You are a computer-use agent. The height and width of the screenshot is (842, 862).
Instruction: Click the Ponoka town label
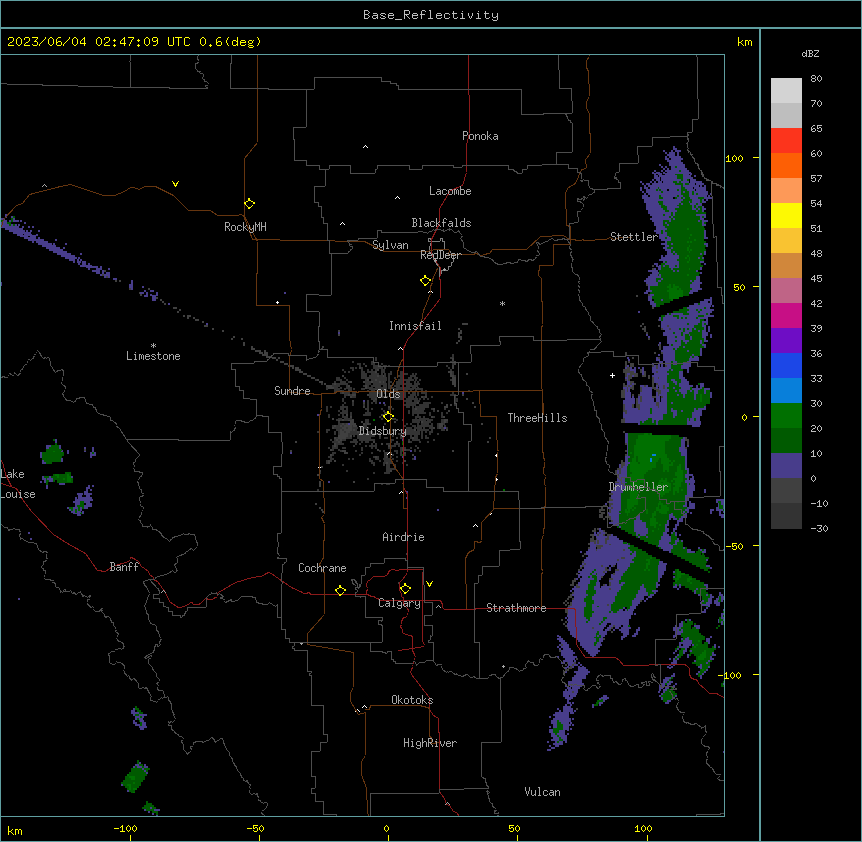[x=480, y=136]
